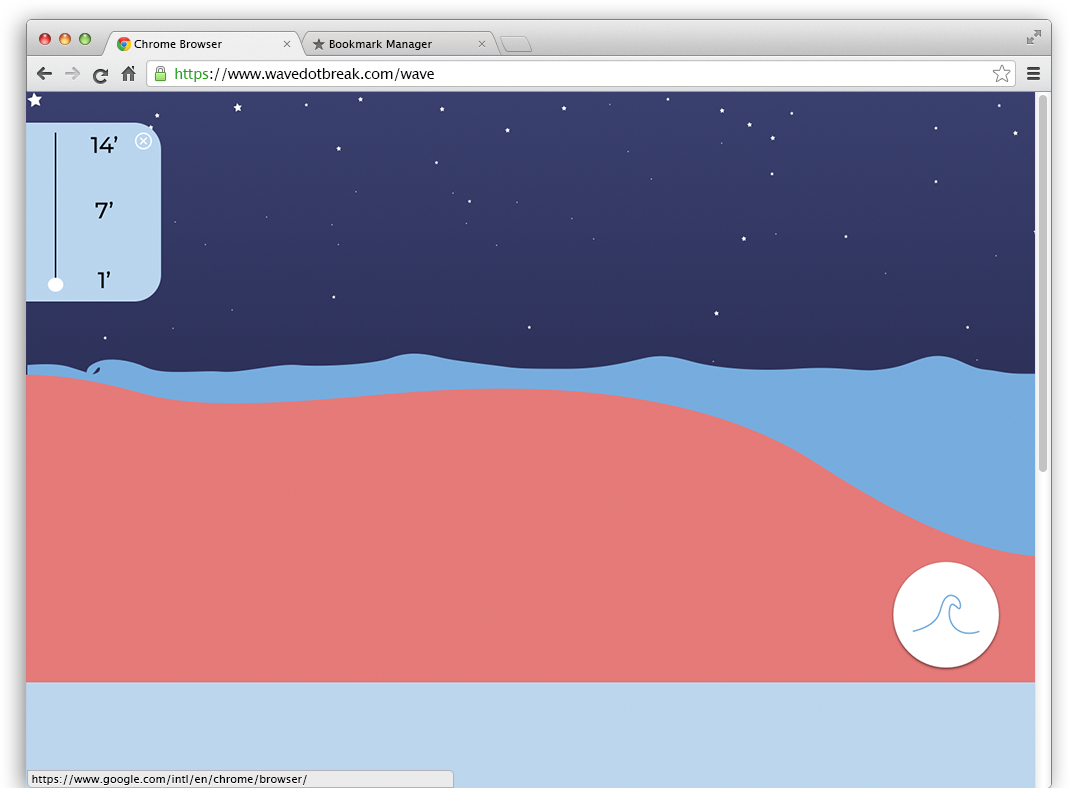The width and height of the screenshot is (1070, 788).
Task: Bookmark this page with the star icon
Action: point(1001,74)
